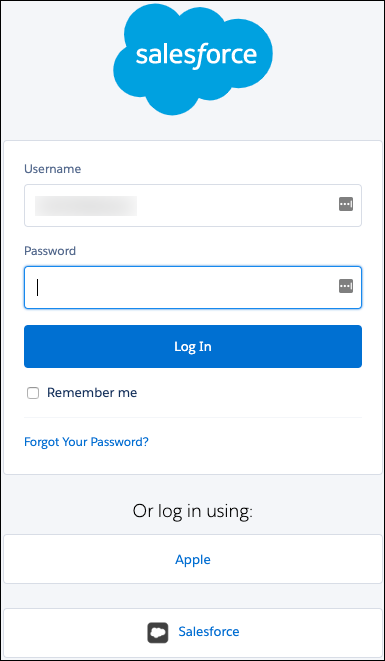Focus the Password input field
This screenshot has height=661, width=385.
(x=193, y=287)
